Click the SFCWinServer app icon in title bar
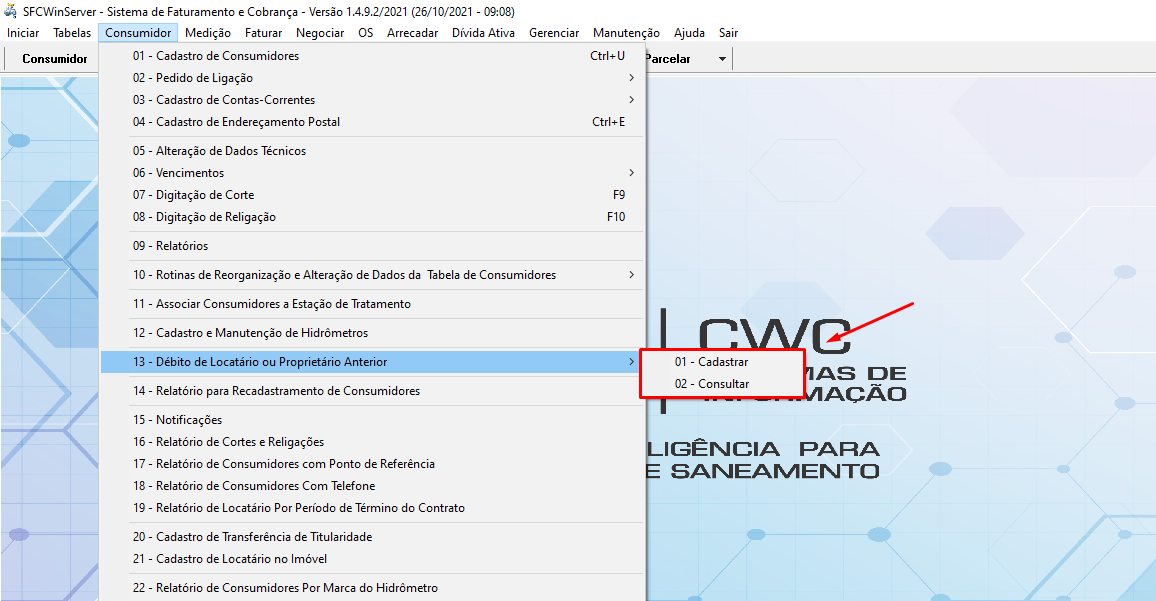 pos(11,11)
